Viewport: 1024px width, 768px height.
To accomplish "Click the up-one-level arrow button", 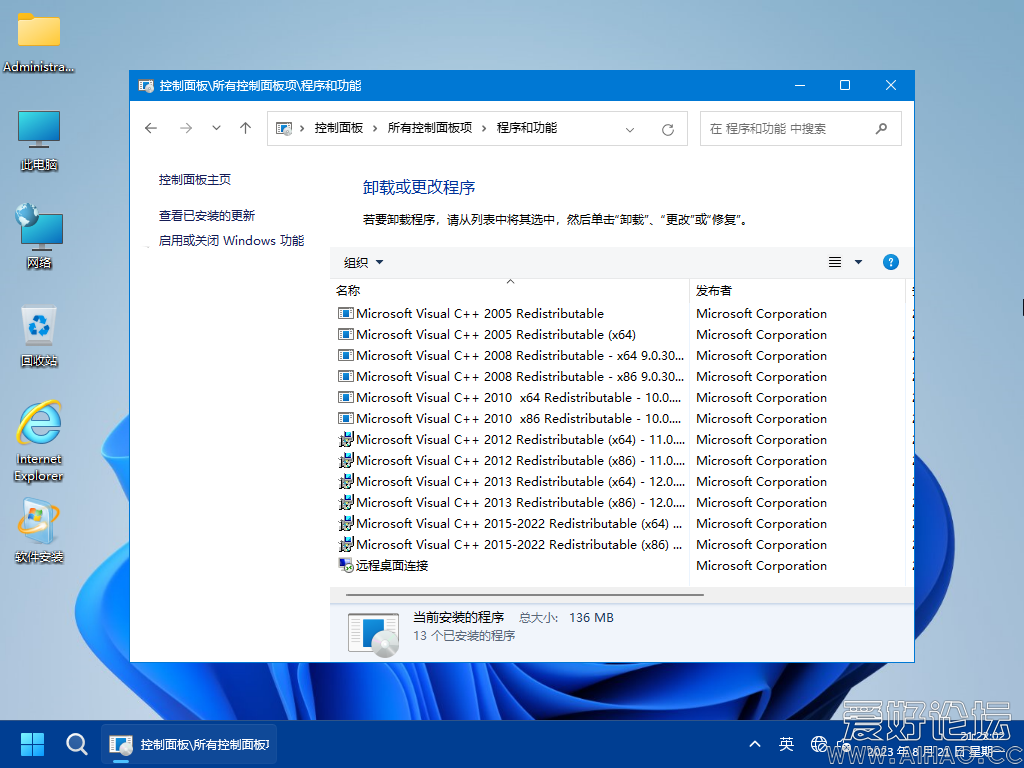I will pos(245,128).
